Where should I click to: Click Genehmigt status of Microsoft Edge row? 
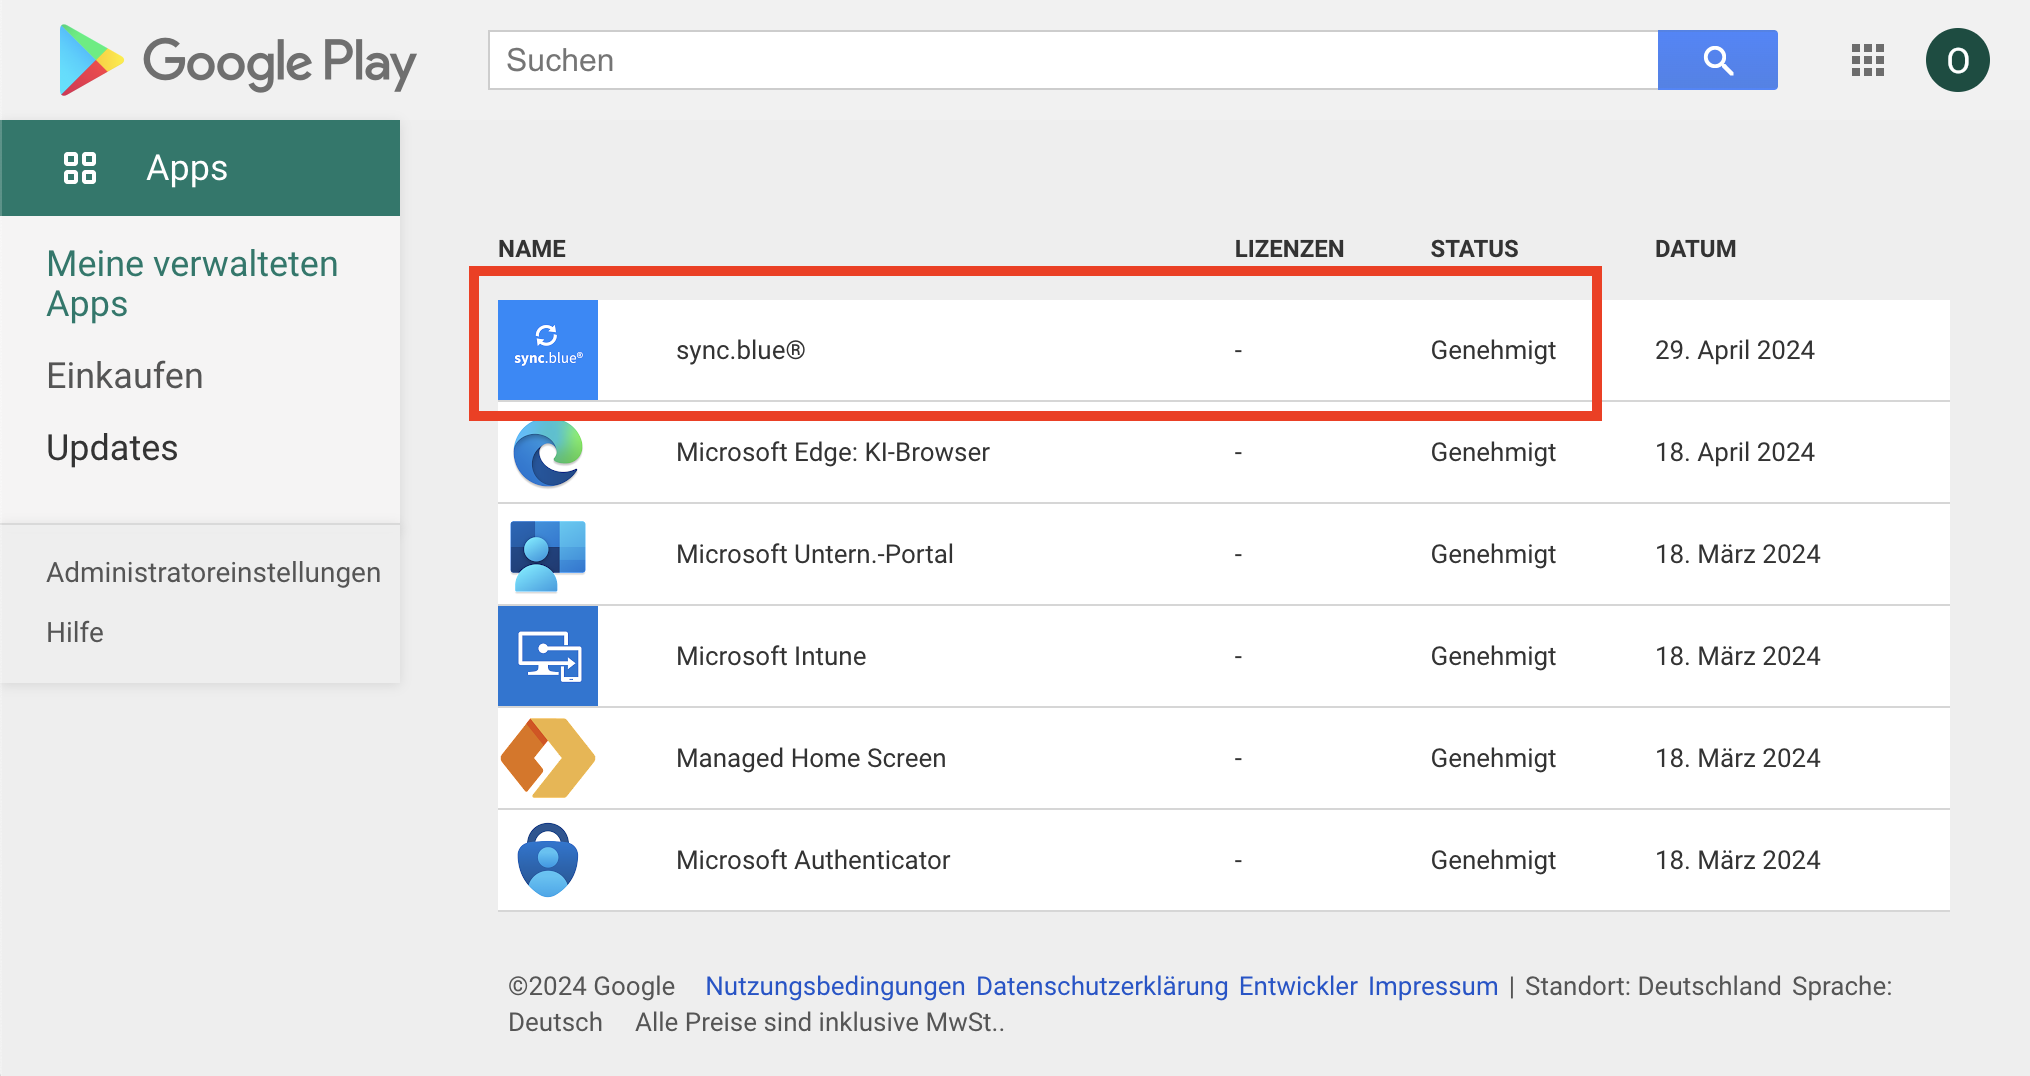[x=1493, y=452]
